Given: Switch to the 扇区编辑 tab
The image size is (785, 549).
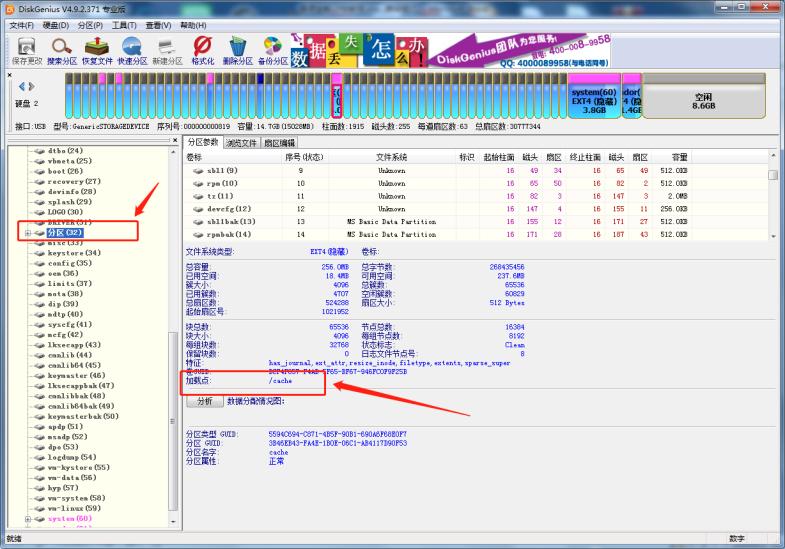Looking at the screenshot, I should click(280, 143).
